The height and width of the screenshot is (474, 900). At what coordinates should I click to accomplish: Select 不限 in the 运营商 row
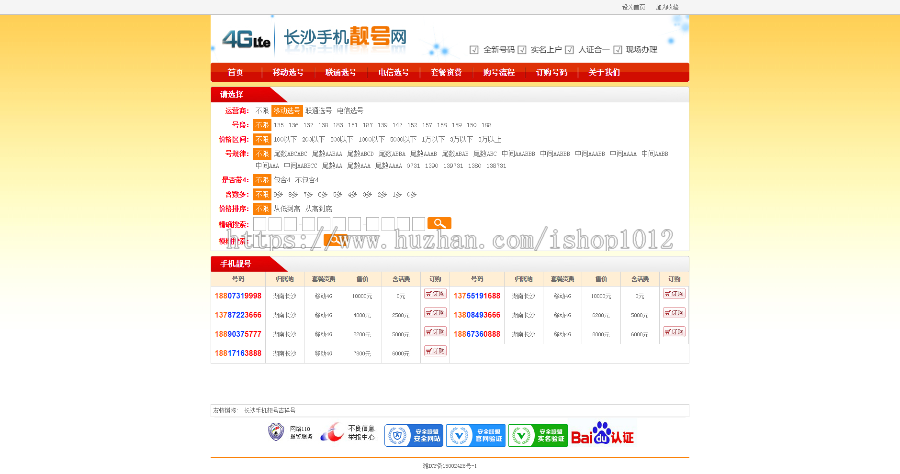tap(262, 111)
